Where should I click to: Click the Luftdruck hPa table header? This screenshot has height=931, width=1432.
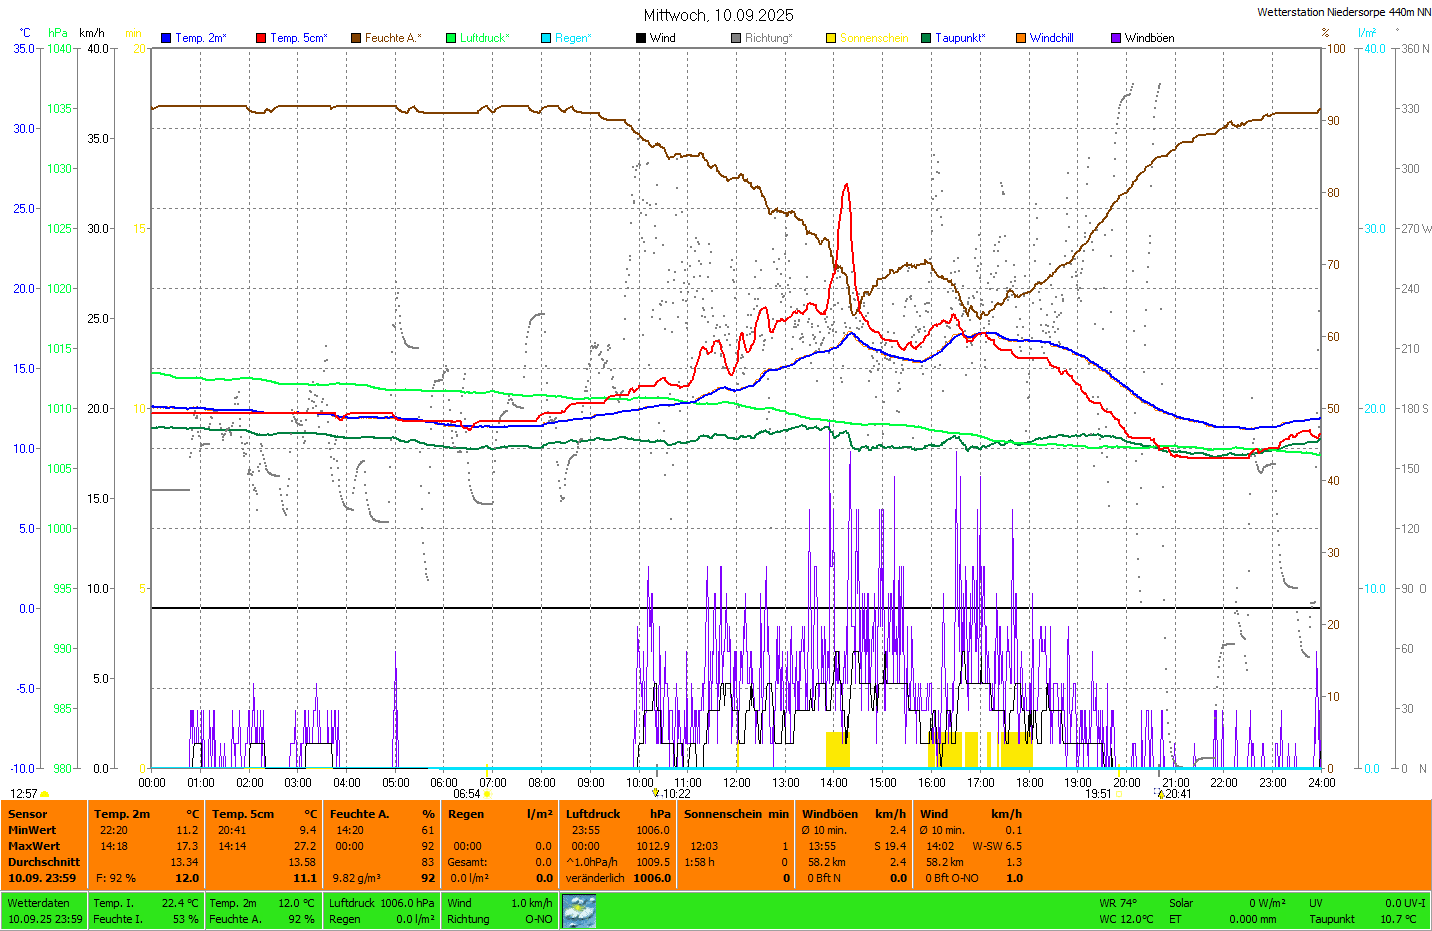617,814
